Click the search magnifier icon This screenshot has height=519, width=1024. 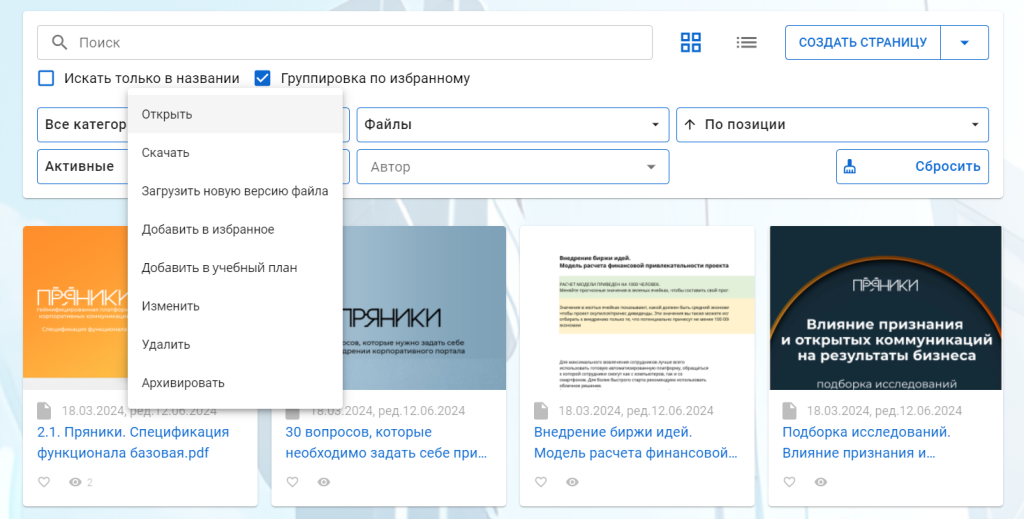[x=59, y=42]
